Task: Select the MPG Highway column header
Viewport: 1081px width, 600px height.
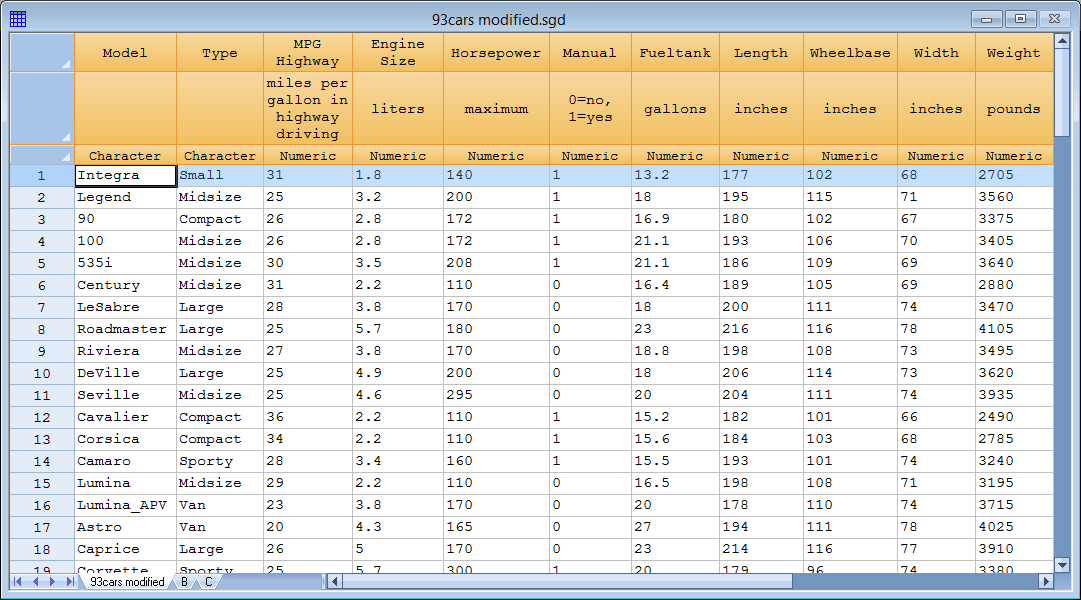Action: (x=307, y=53)
